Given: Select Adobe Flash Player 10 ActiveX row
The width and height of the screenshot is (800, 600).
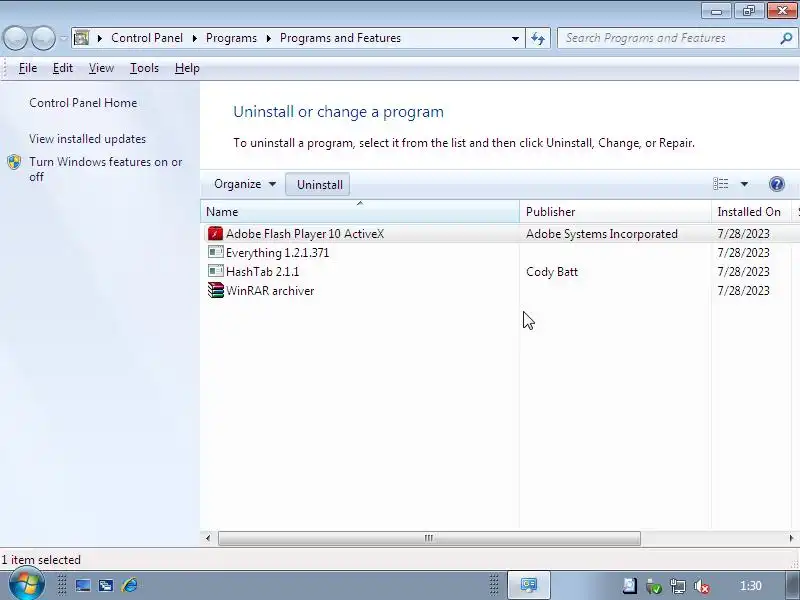Looking at the screenshot, I should (500, 234).
